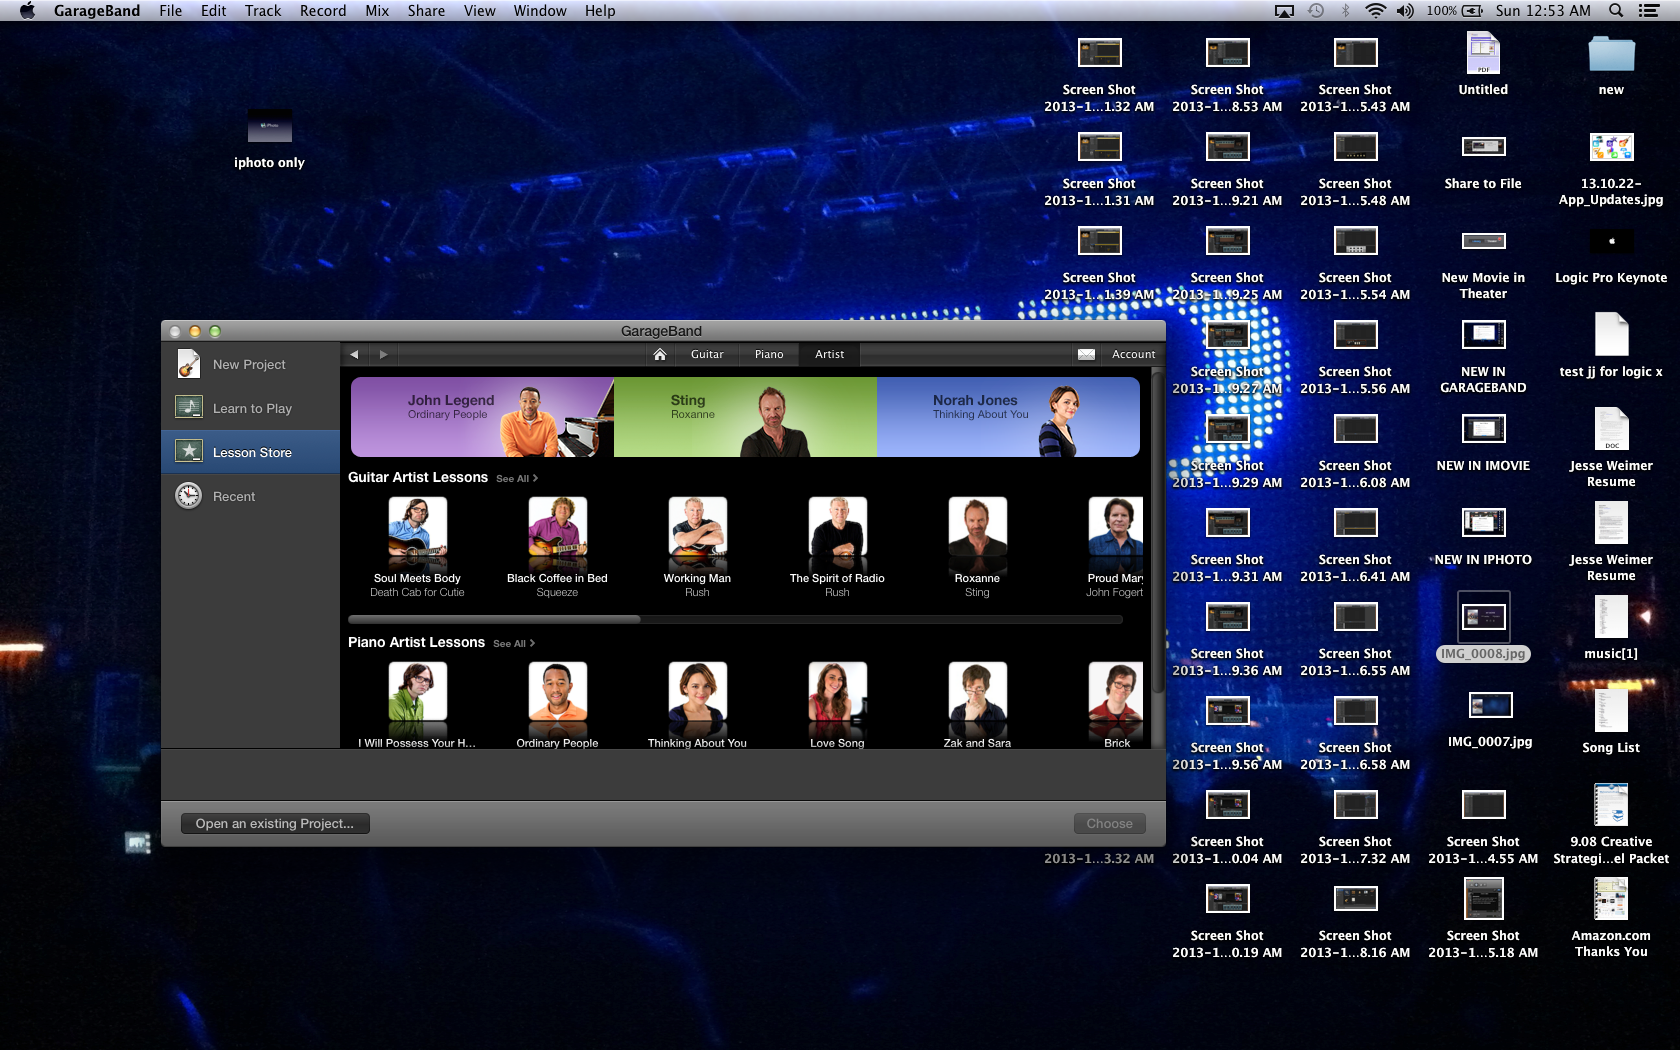Viewport: 1680px width, 1050px height.
Task: Select NEW IN GARAGEBAND desktop file
Action: (x=1483, y=356)
